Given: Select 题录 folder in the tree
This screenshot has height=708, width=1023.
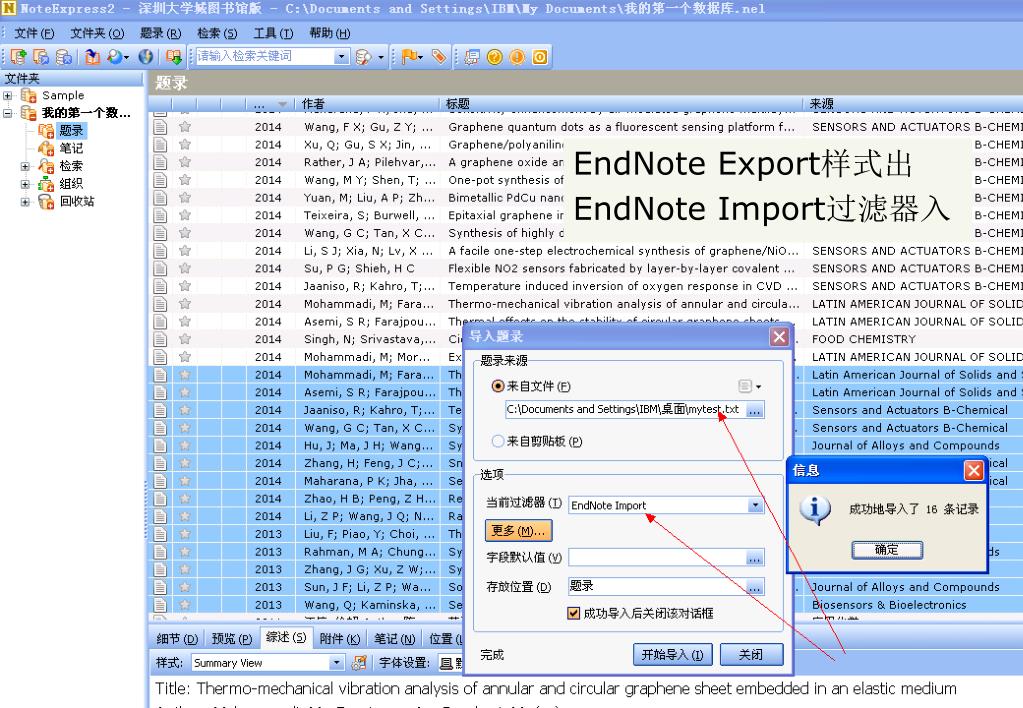Looking at the screenshot, I should click(x=71, y=131).
